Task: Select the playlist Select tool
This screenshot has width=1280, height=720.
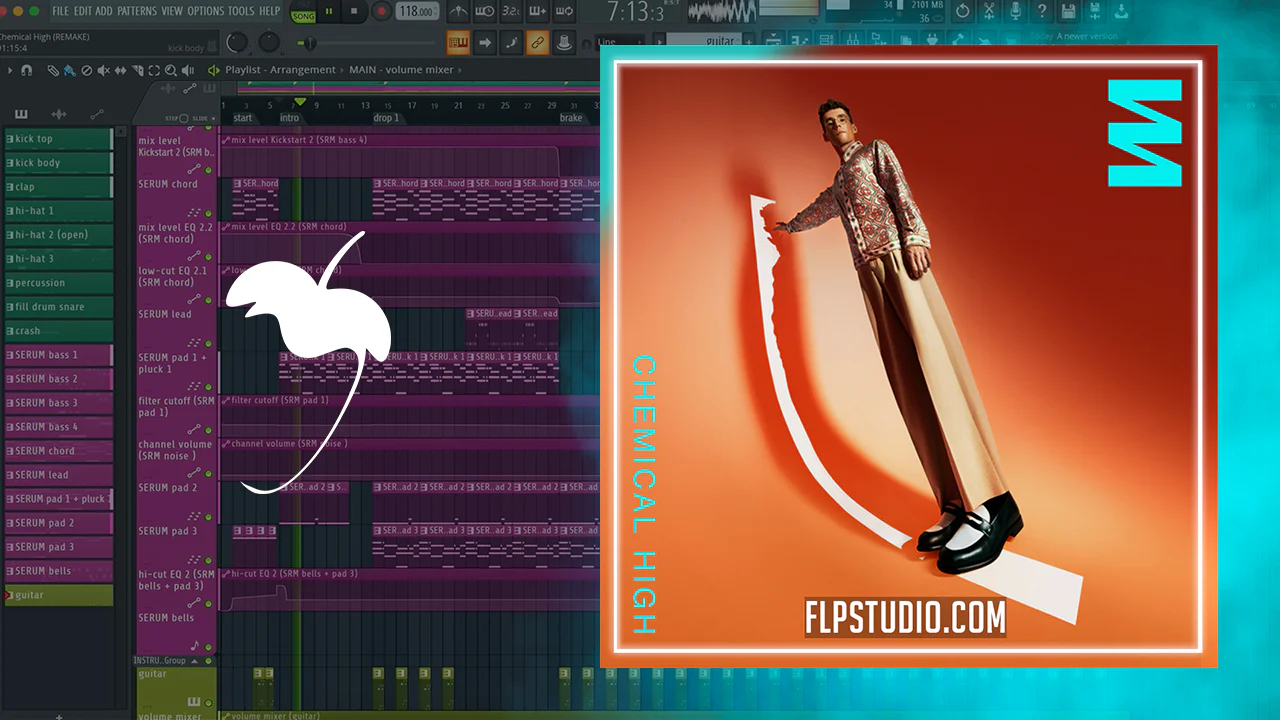Action: 154,70
